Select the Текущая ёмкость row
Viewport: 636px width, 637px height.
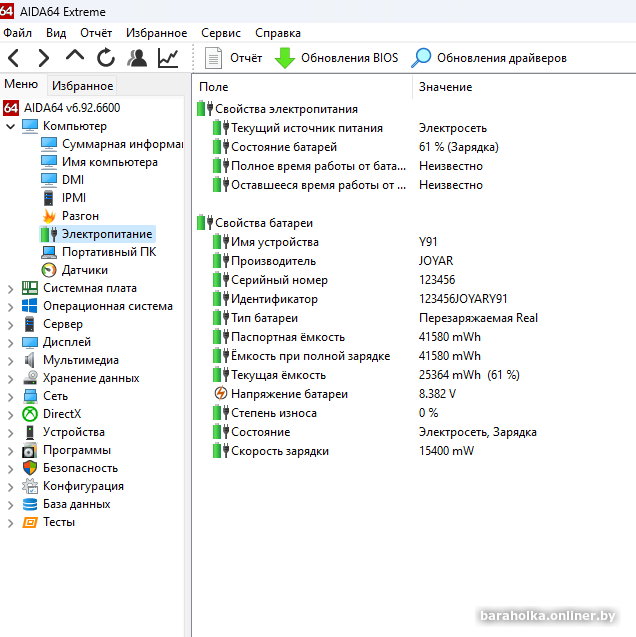tap(278, 375)
